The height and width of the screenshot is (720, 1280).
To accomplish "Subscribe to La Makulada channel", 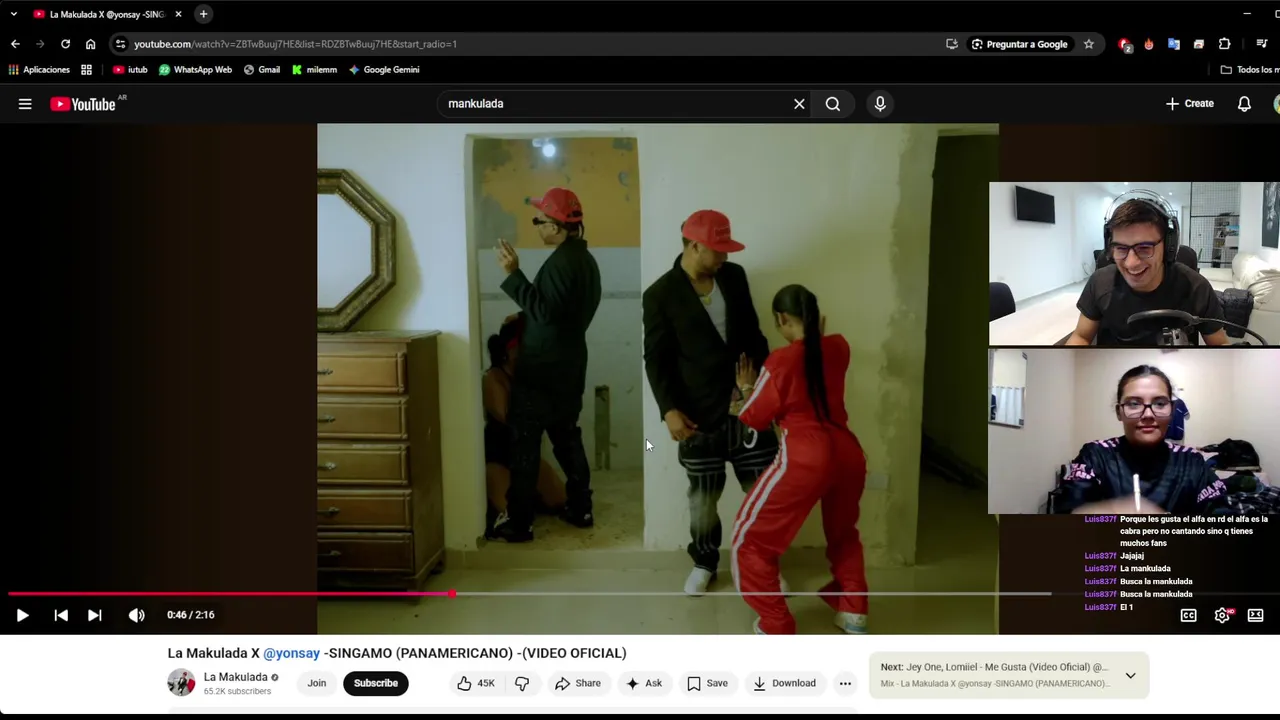I will [x=376, y=683].
